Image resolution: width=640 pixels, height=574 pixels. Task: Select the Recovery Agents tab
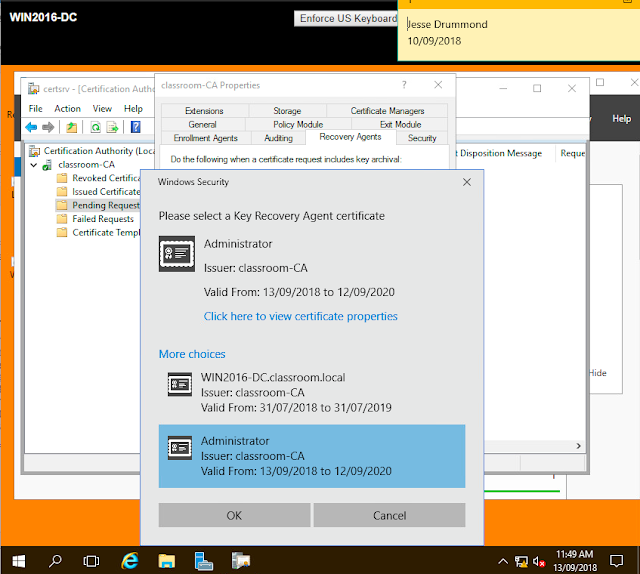[x=350, y=137]
